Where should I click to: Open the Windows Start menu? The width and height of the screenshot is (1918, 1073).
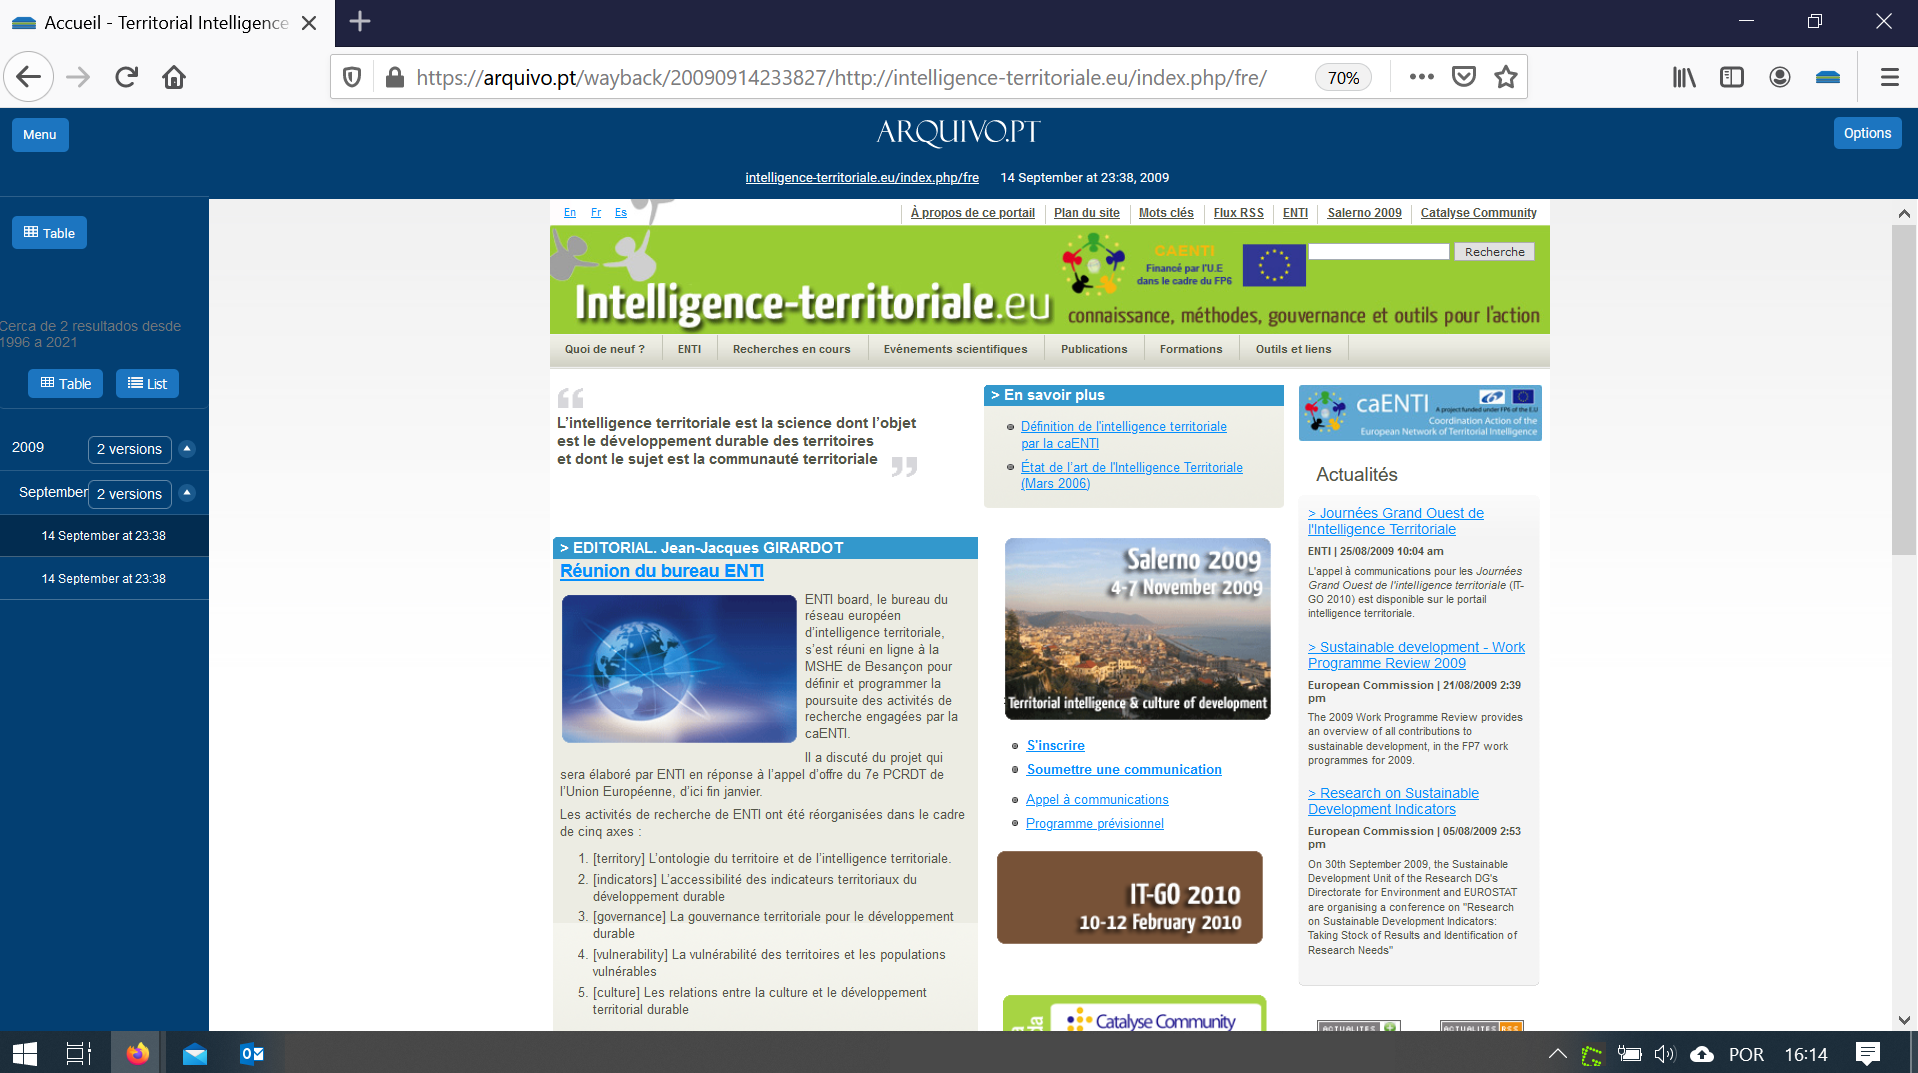(24, 1053)
